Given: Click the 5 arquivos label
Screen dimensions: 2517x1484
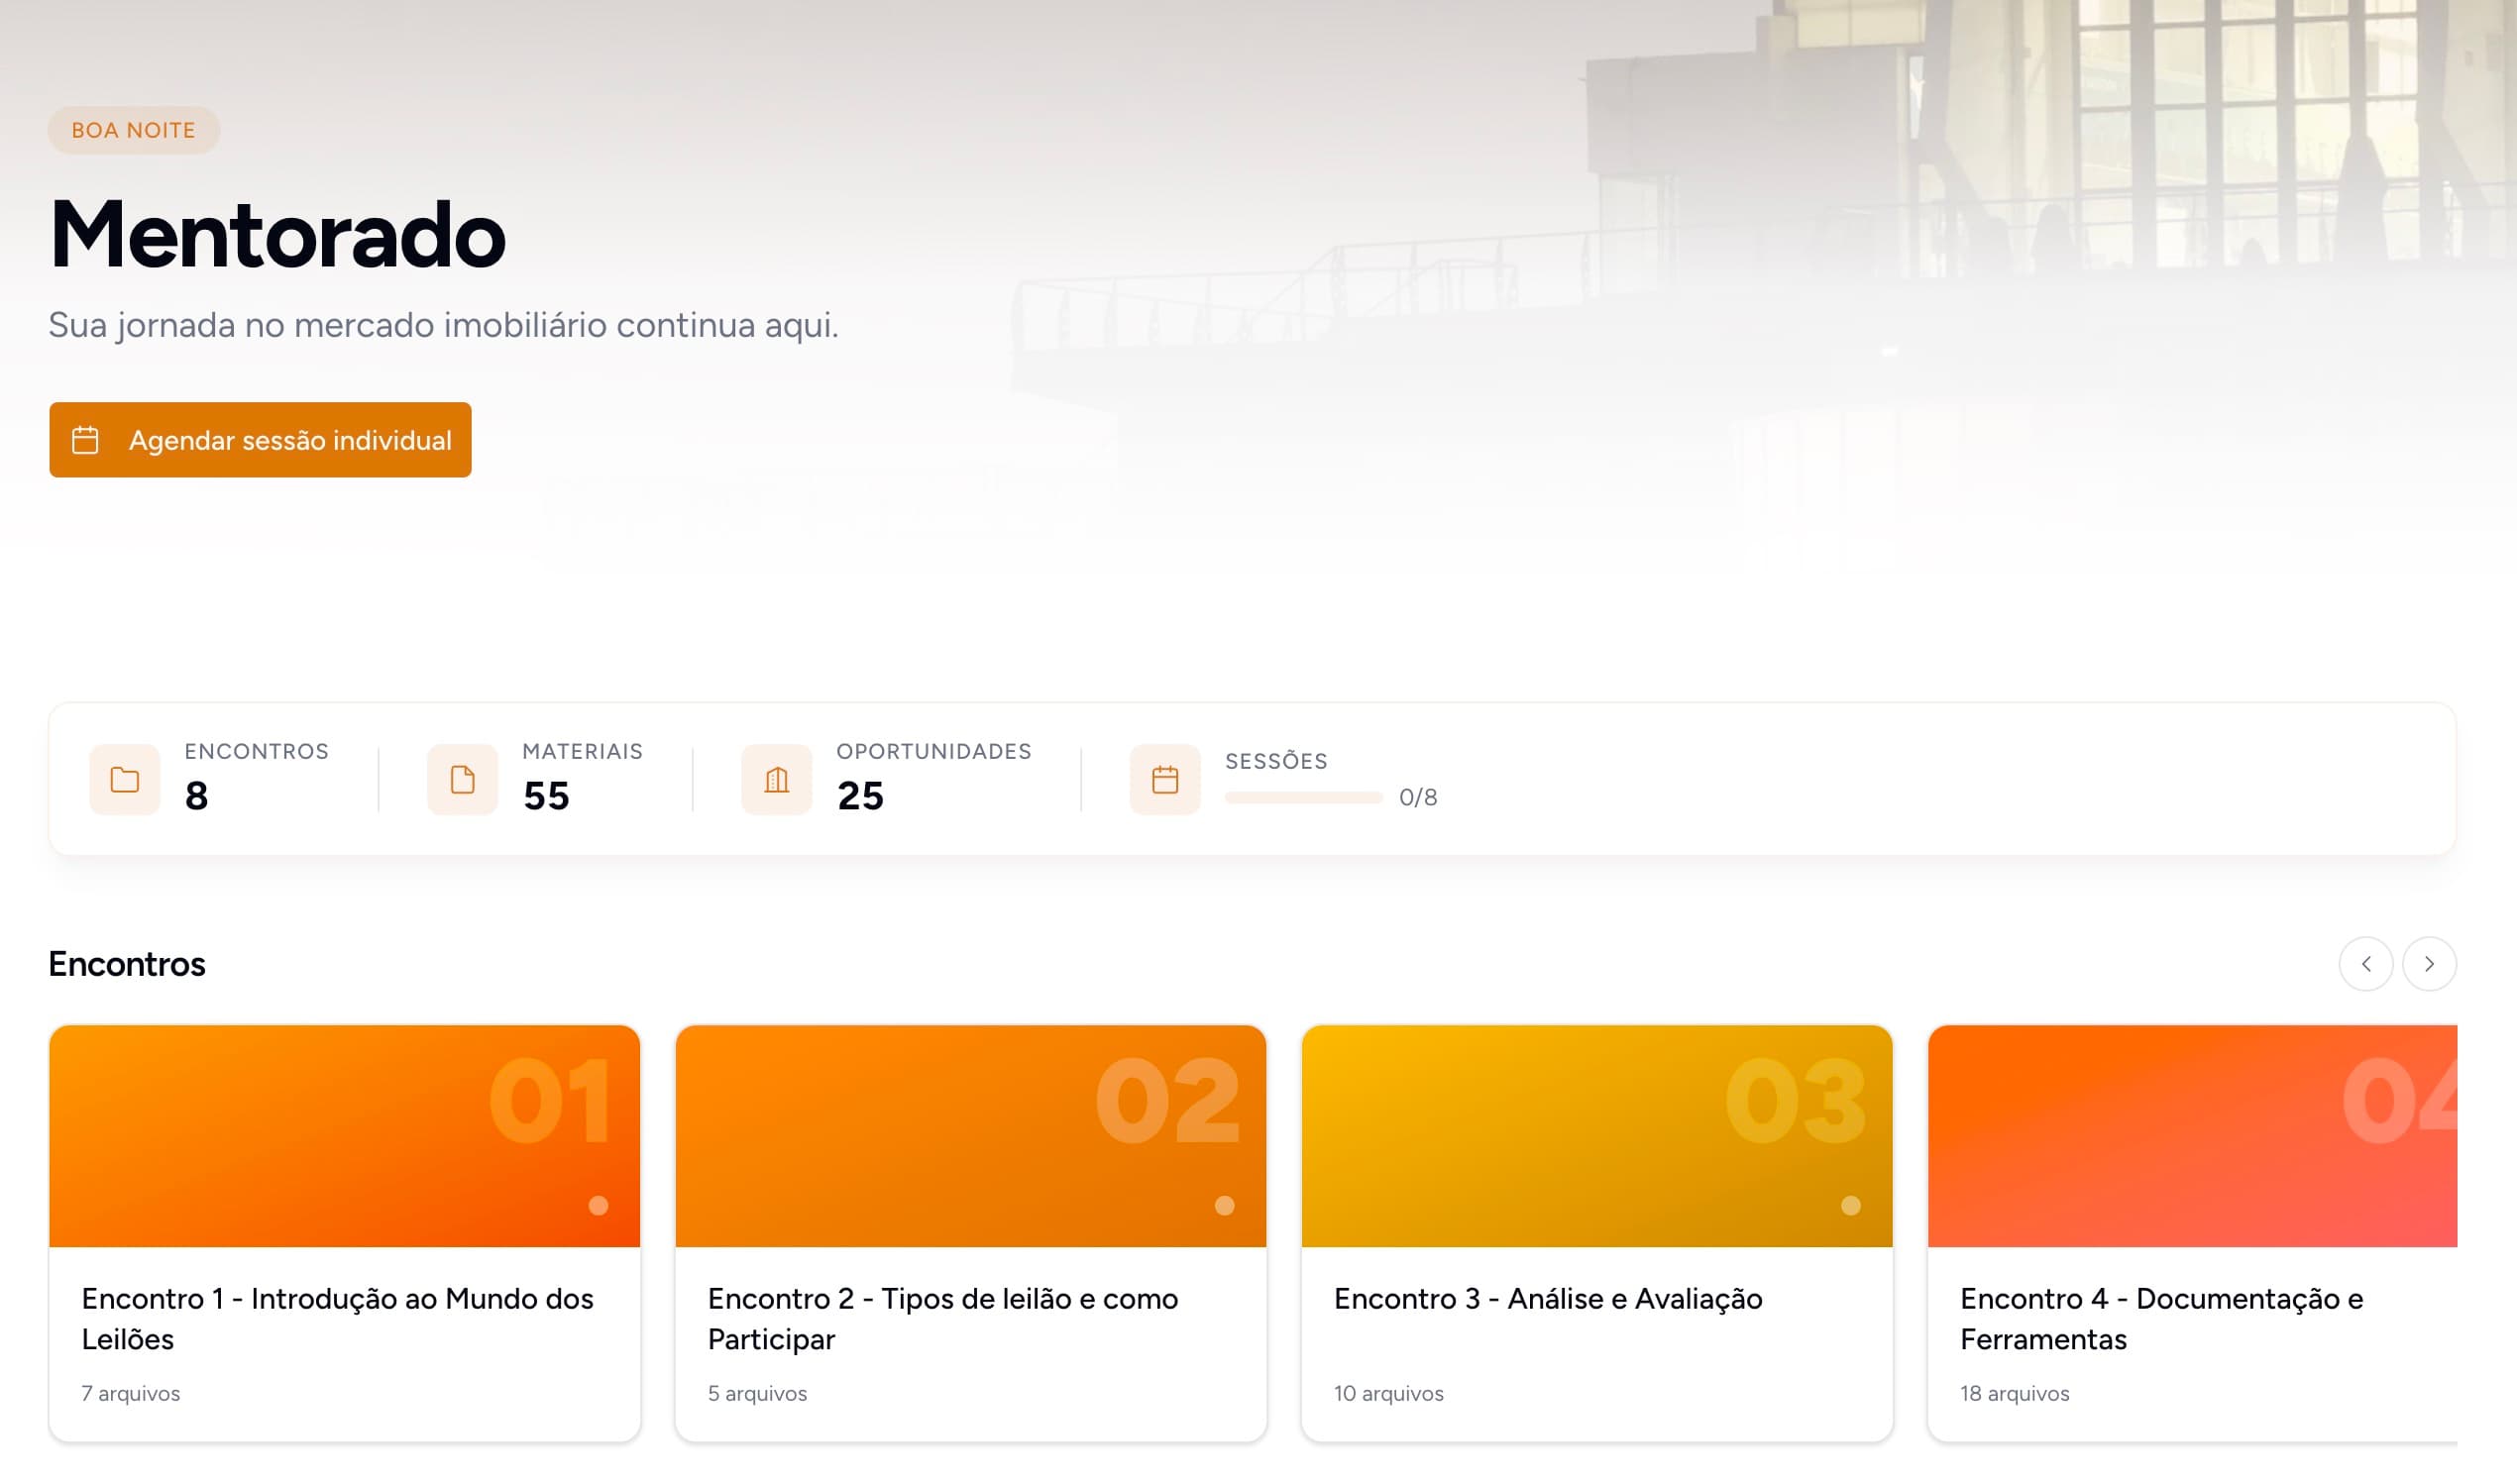Looking at the screenshot, I should [758, 1394].
